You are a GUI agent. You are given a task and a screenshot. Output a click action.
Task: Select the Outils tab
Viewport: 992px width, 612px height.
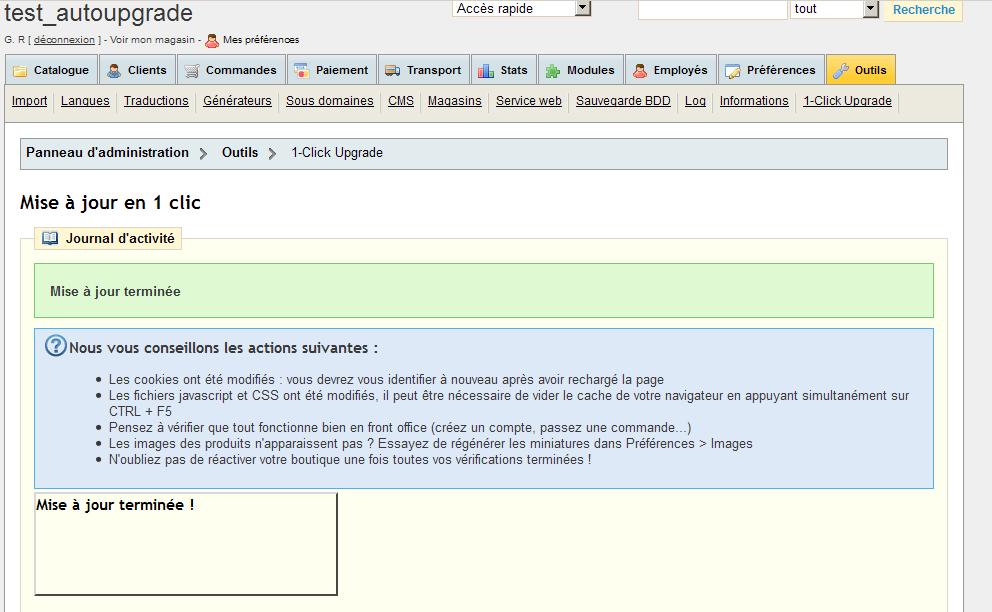[860, 70]
